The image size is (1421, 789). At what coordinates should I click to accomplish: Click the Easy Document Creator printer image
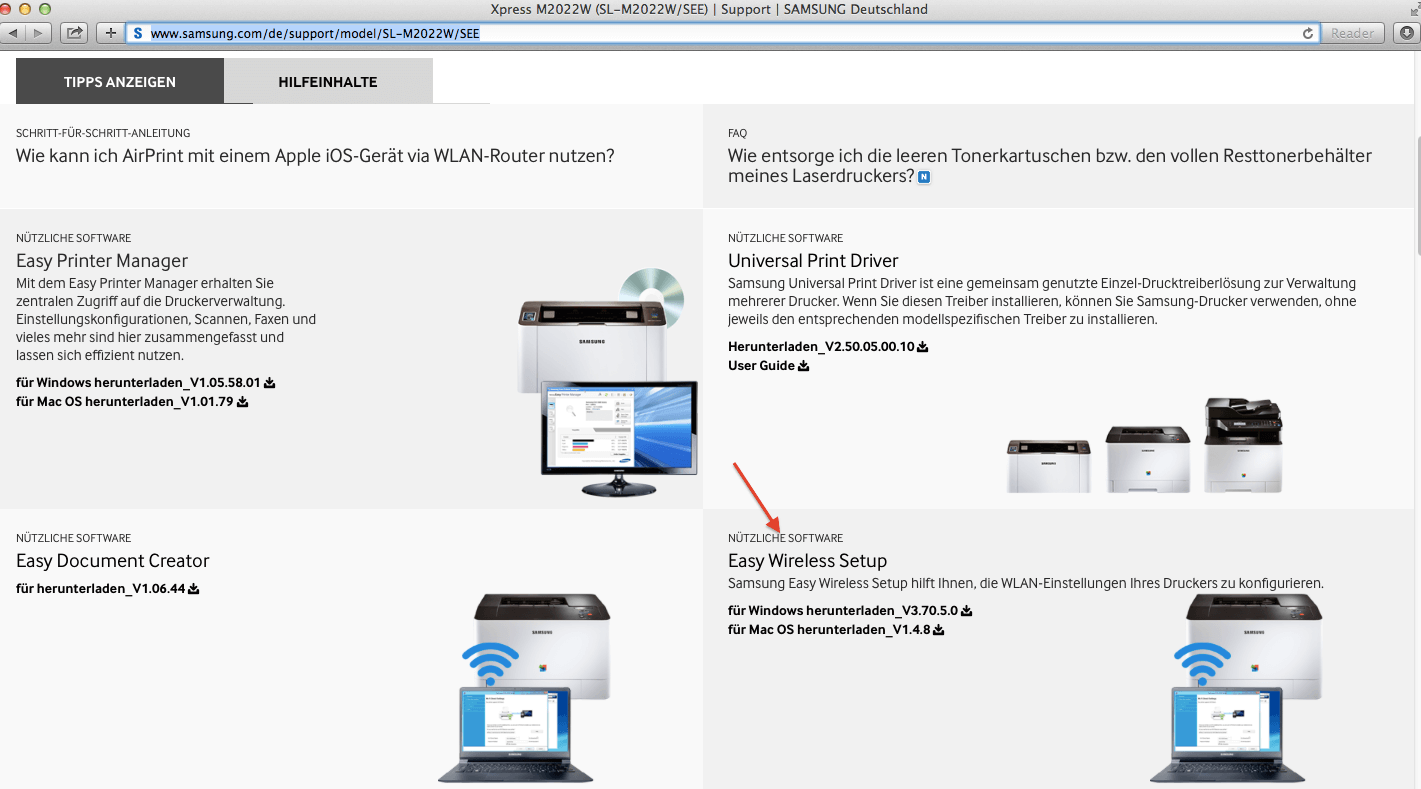click(x=524, y=687)
